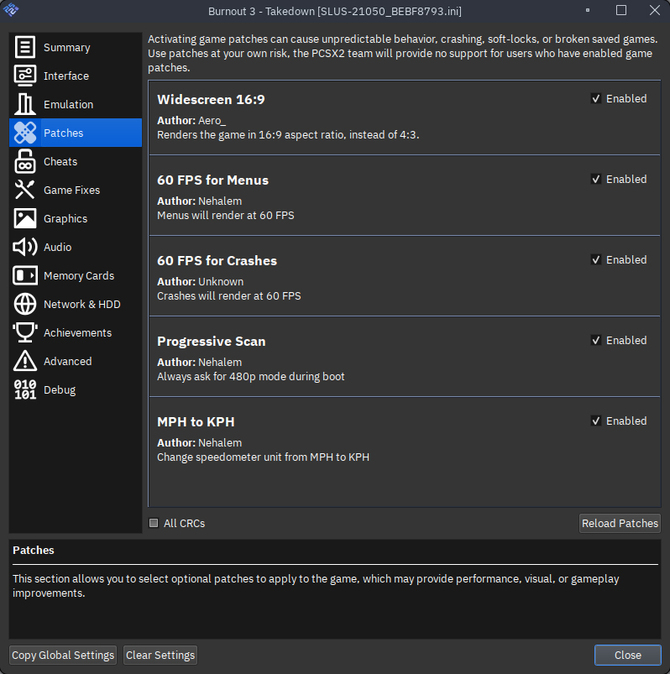Click the Author: Aero_ line
The height and width of the screenshot is (674, 670).
(191, 120)
